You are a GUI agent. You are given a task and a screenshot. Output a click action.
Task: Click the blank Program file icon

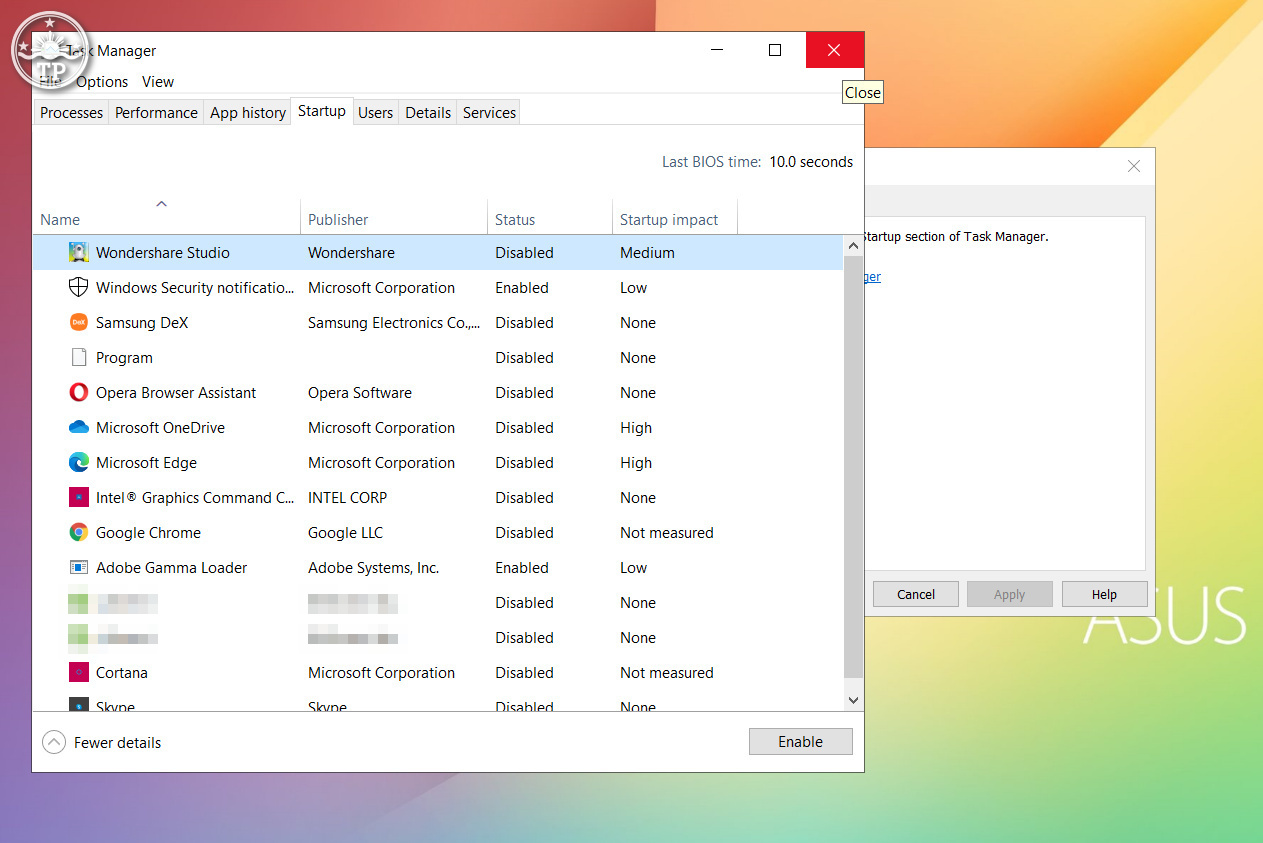pyautogui.click(x=79, y=357)
